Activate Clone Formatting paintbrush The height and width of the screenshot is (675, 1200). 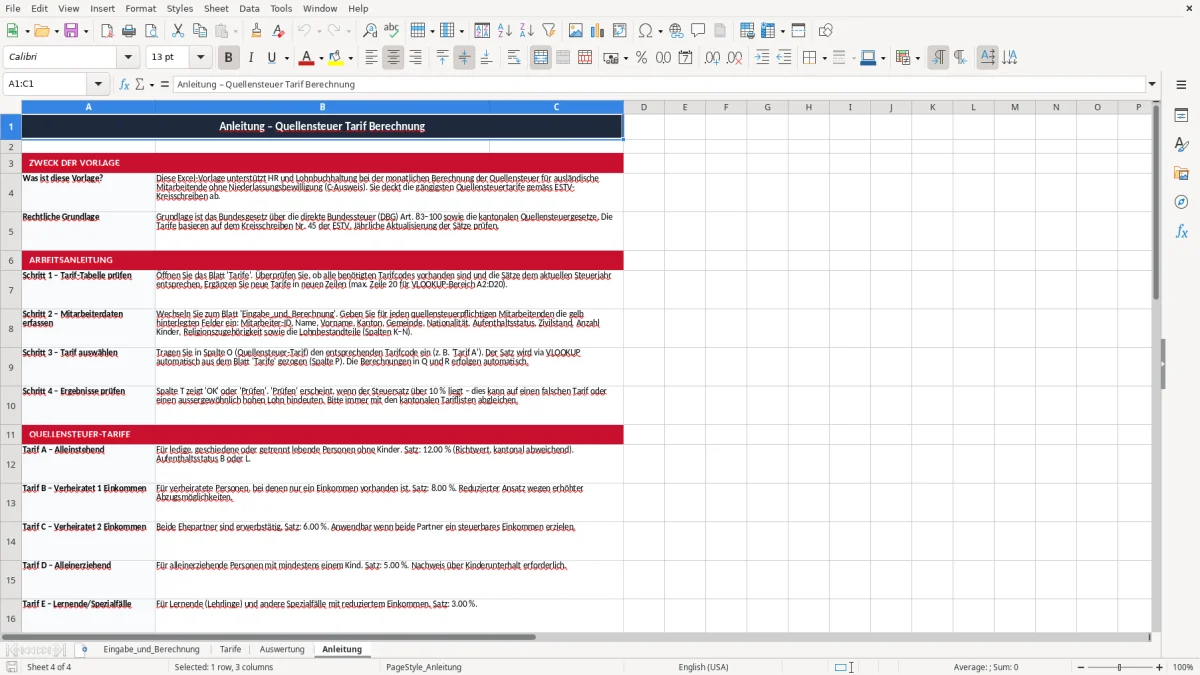[256, 31]
